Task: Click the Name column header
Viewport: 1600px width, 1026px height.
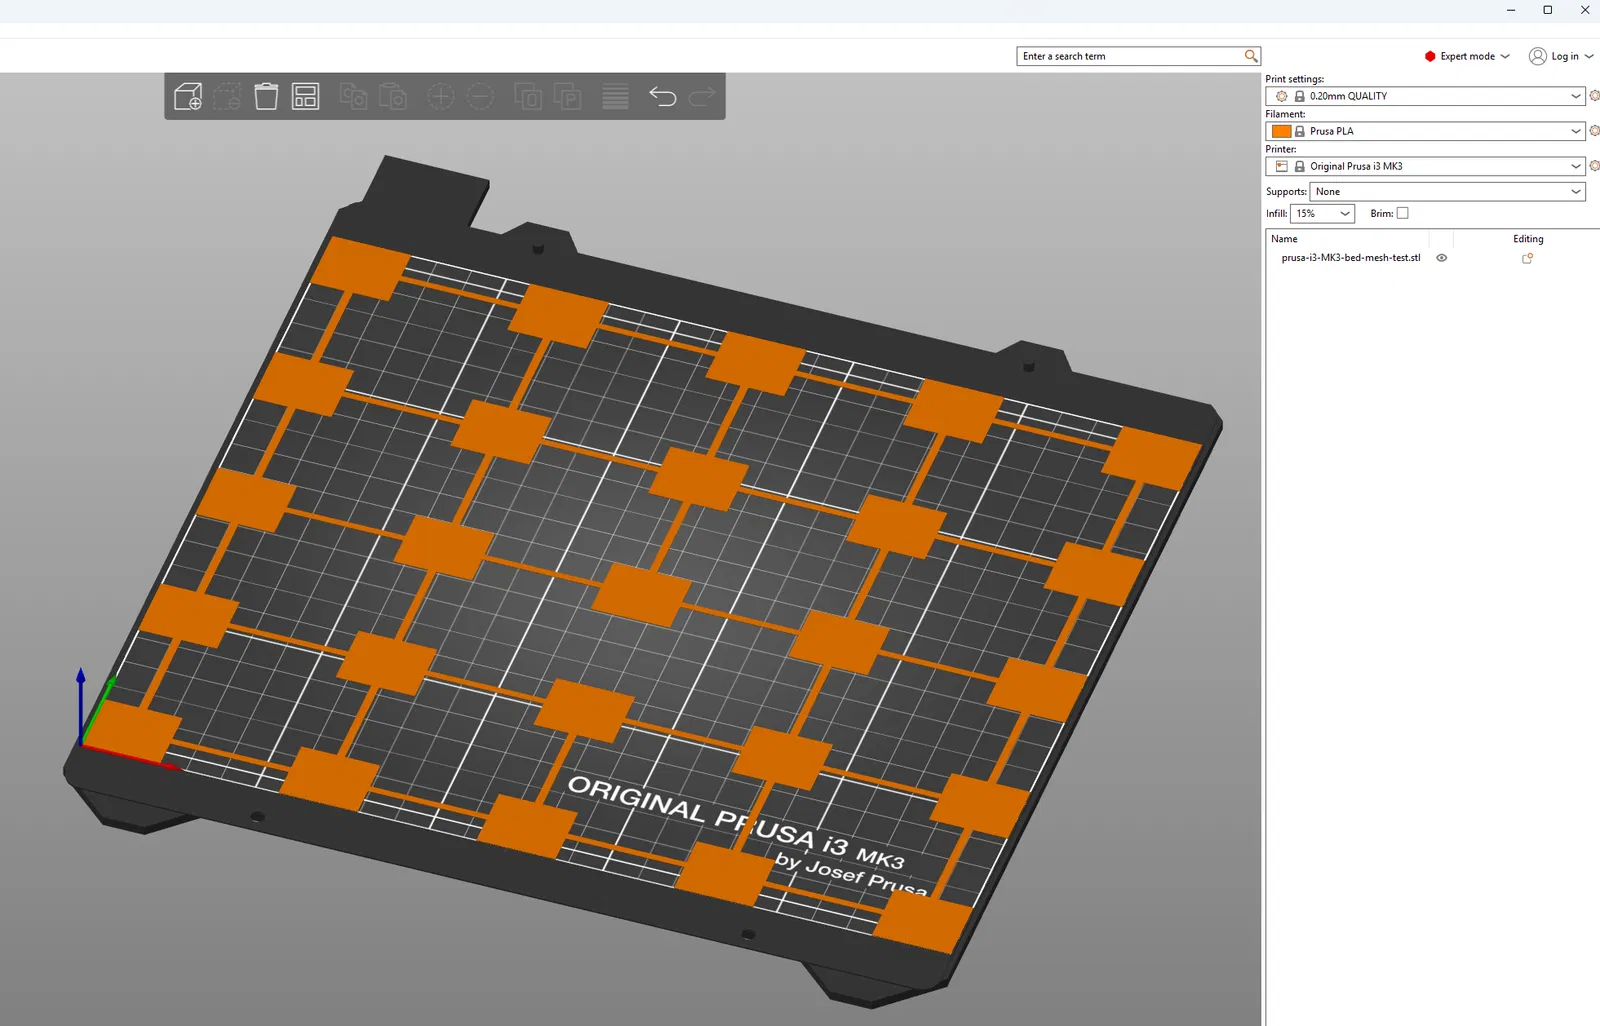Action: [x=1284, y=239]
